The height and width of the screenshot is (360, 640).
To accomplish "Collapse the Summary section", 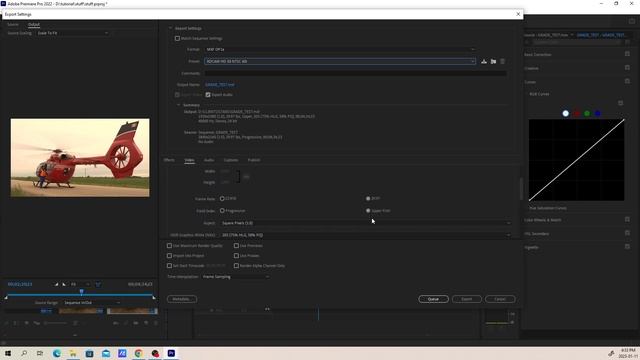I will tap(178, 105).
